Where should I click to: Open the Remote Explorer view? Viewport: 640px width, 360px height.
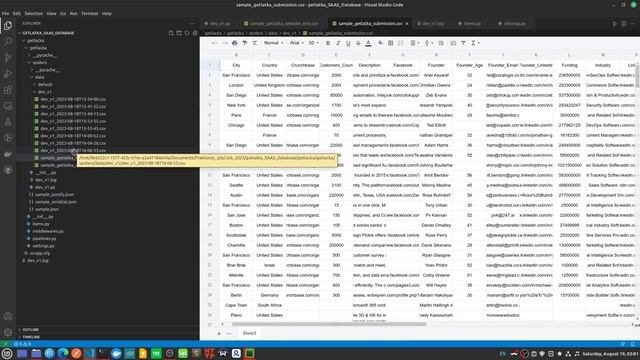click(8, 106)
